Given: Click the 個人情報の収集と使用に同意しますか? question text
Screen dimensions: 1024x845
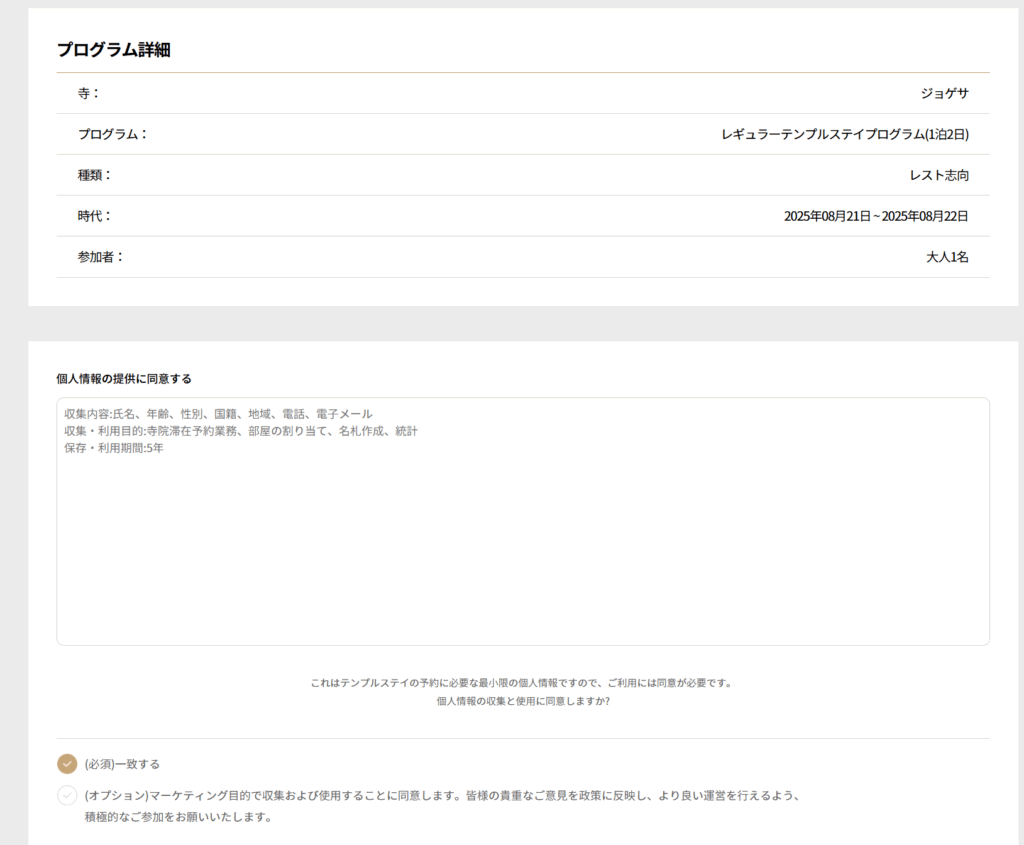Looking at the screenshot, I should pos(523,701).
